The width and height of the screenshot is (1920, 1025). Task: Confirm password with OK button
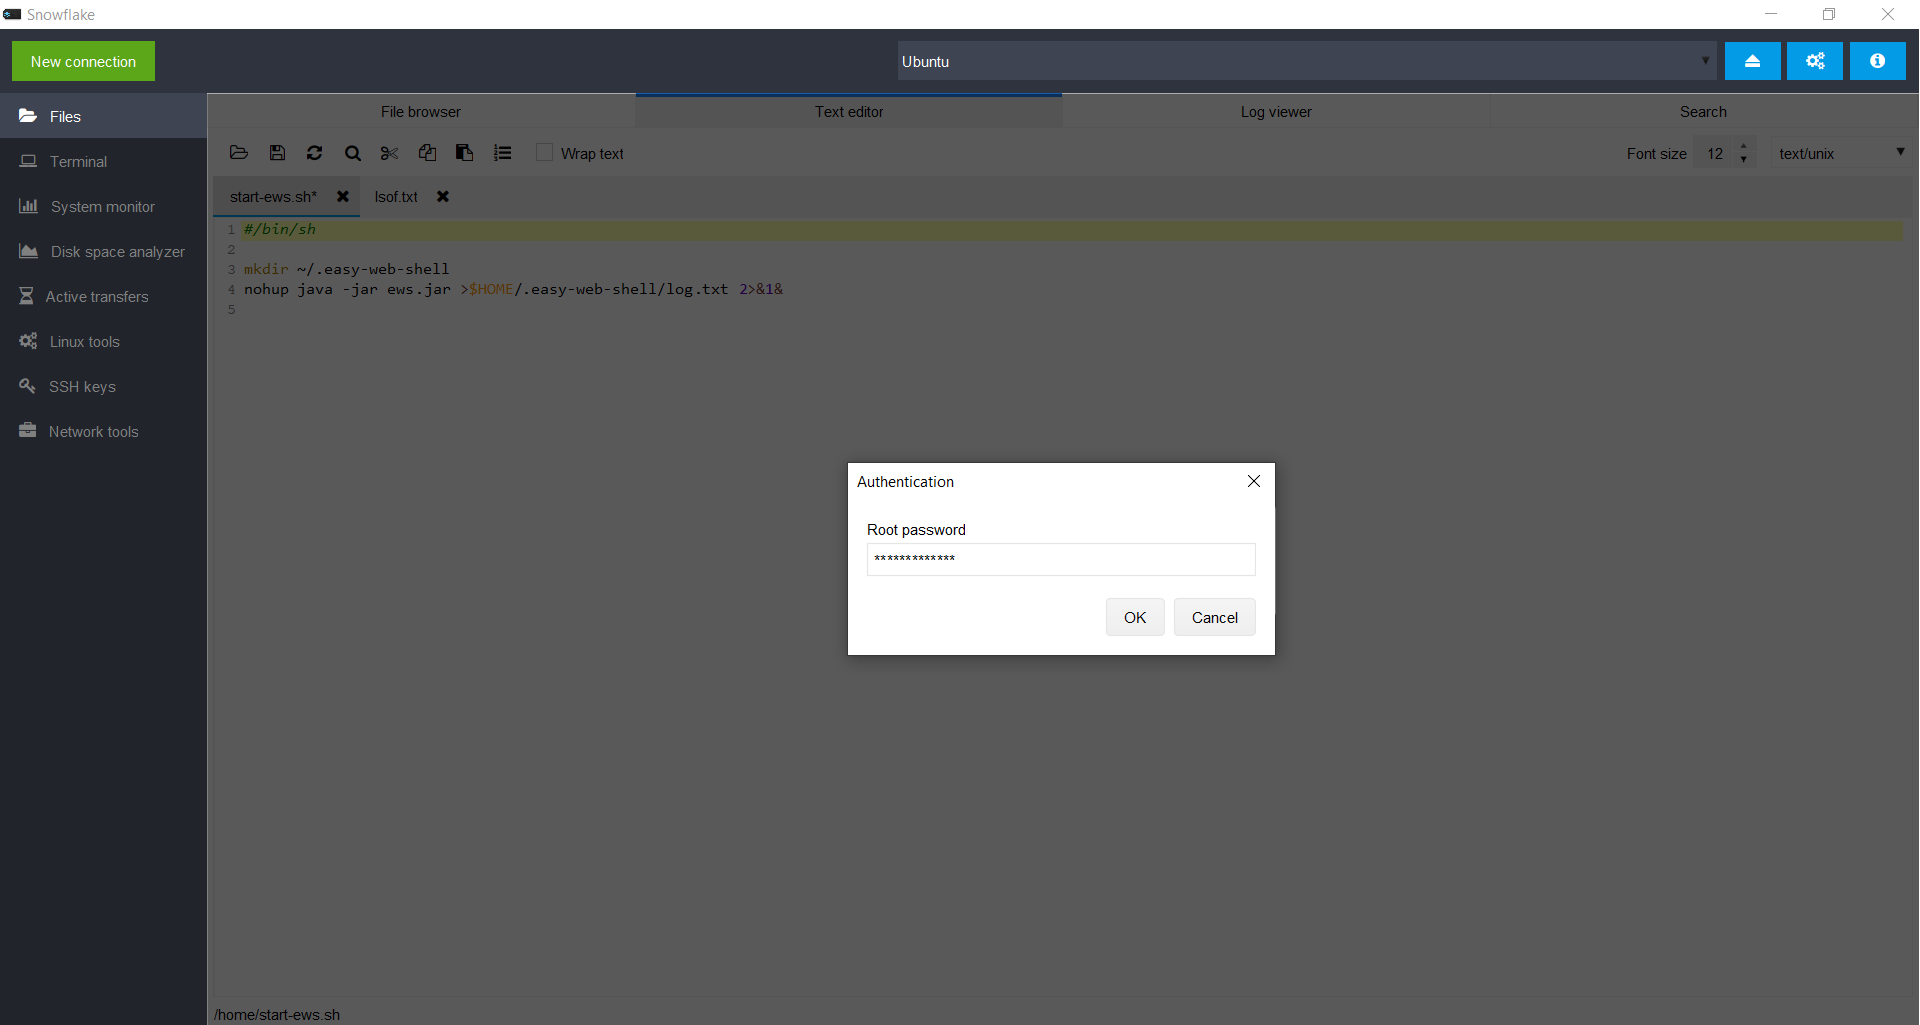(1135, 617)
